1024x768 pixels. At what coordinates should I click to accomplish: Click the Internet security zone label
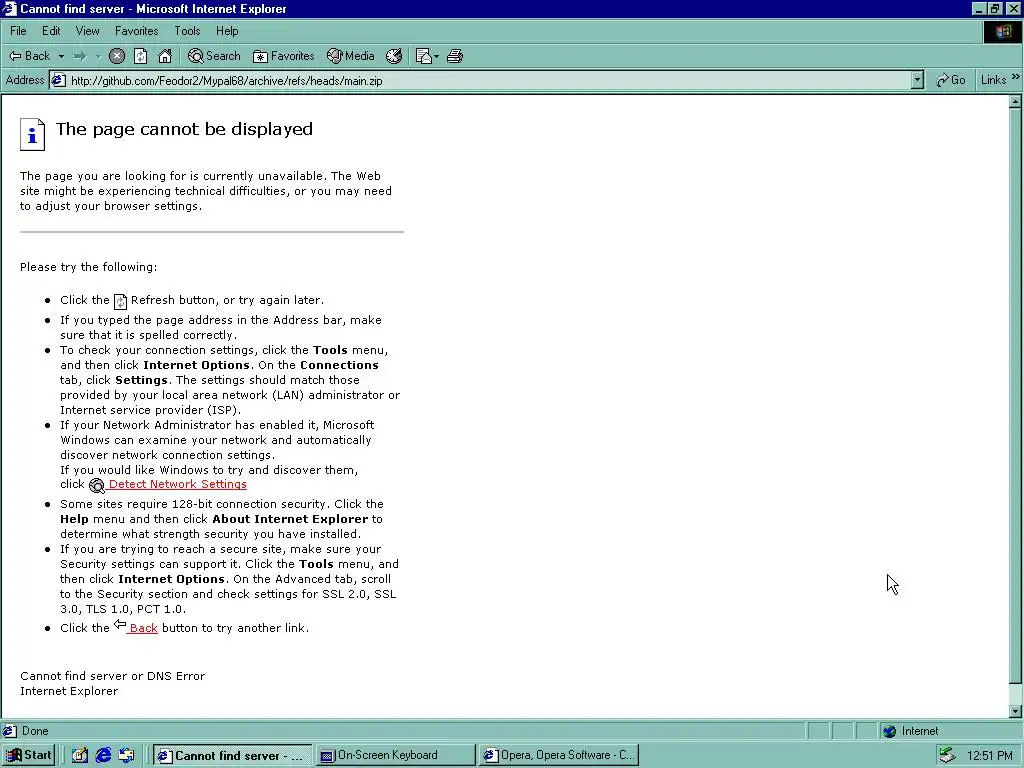point(920,731)
